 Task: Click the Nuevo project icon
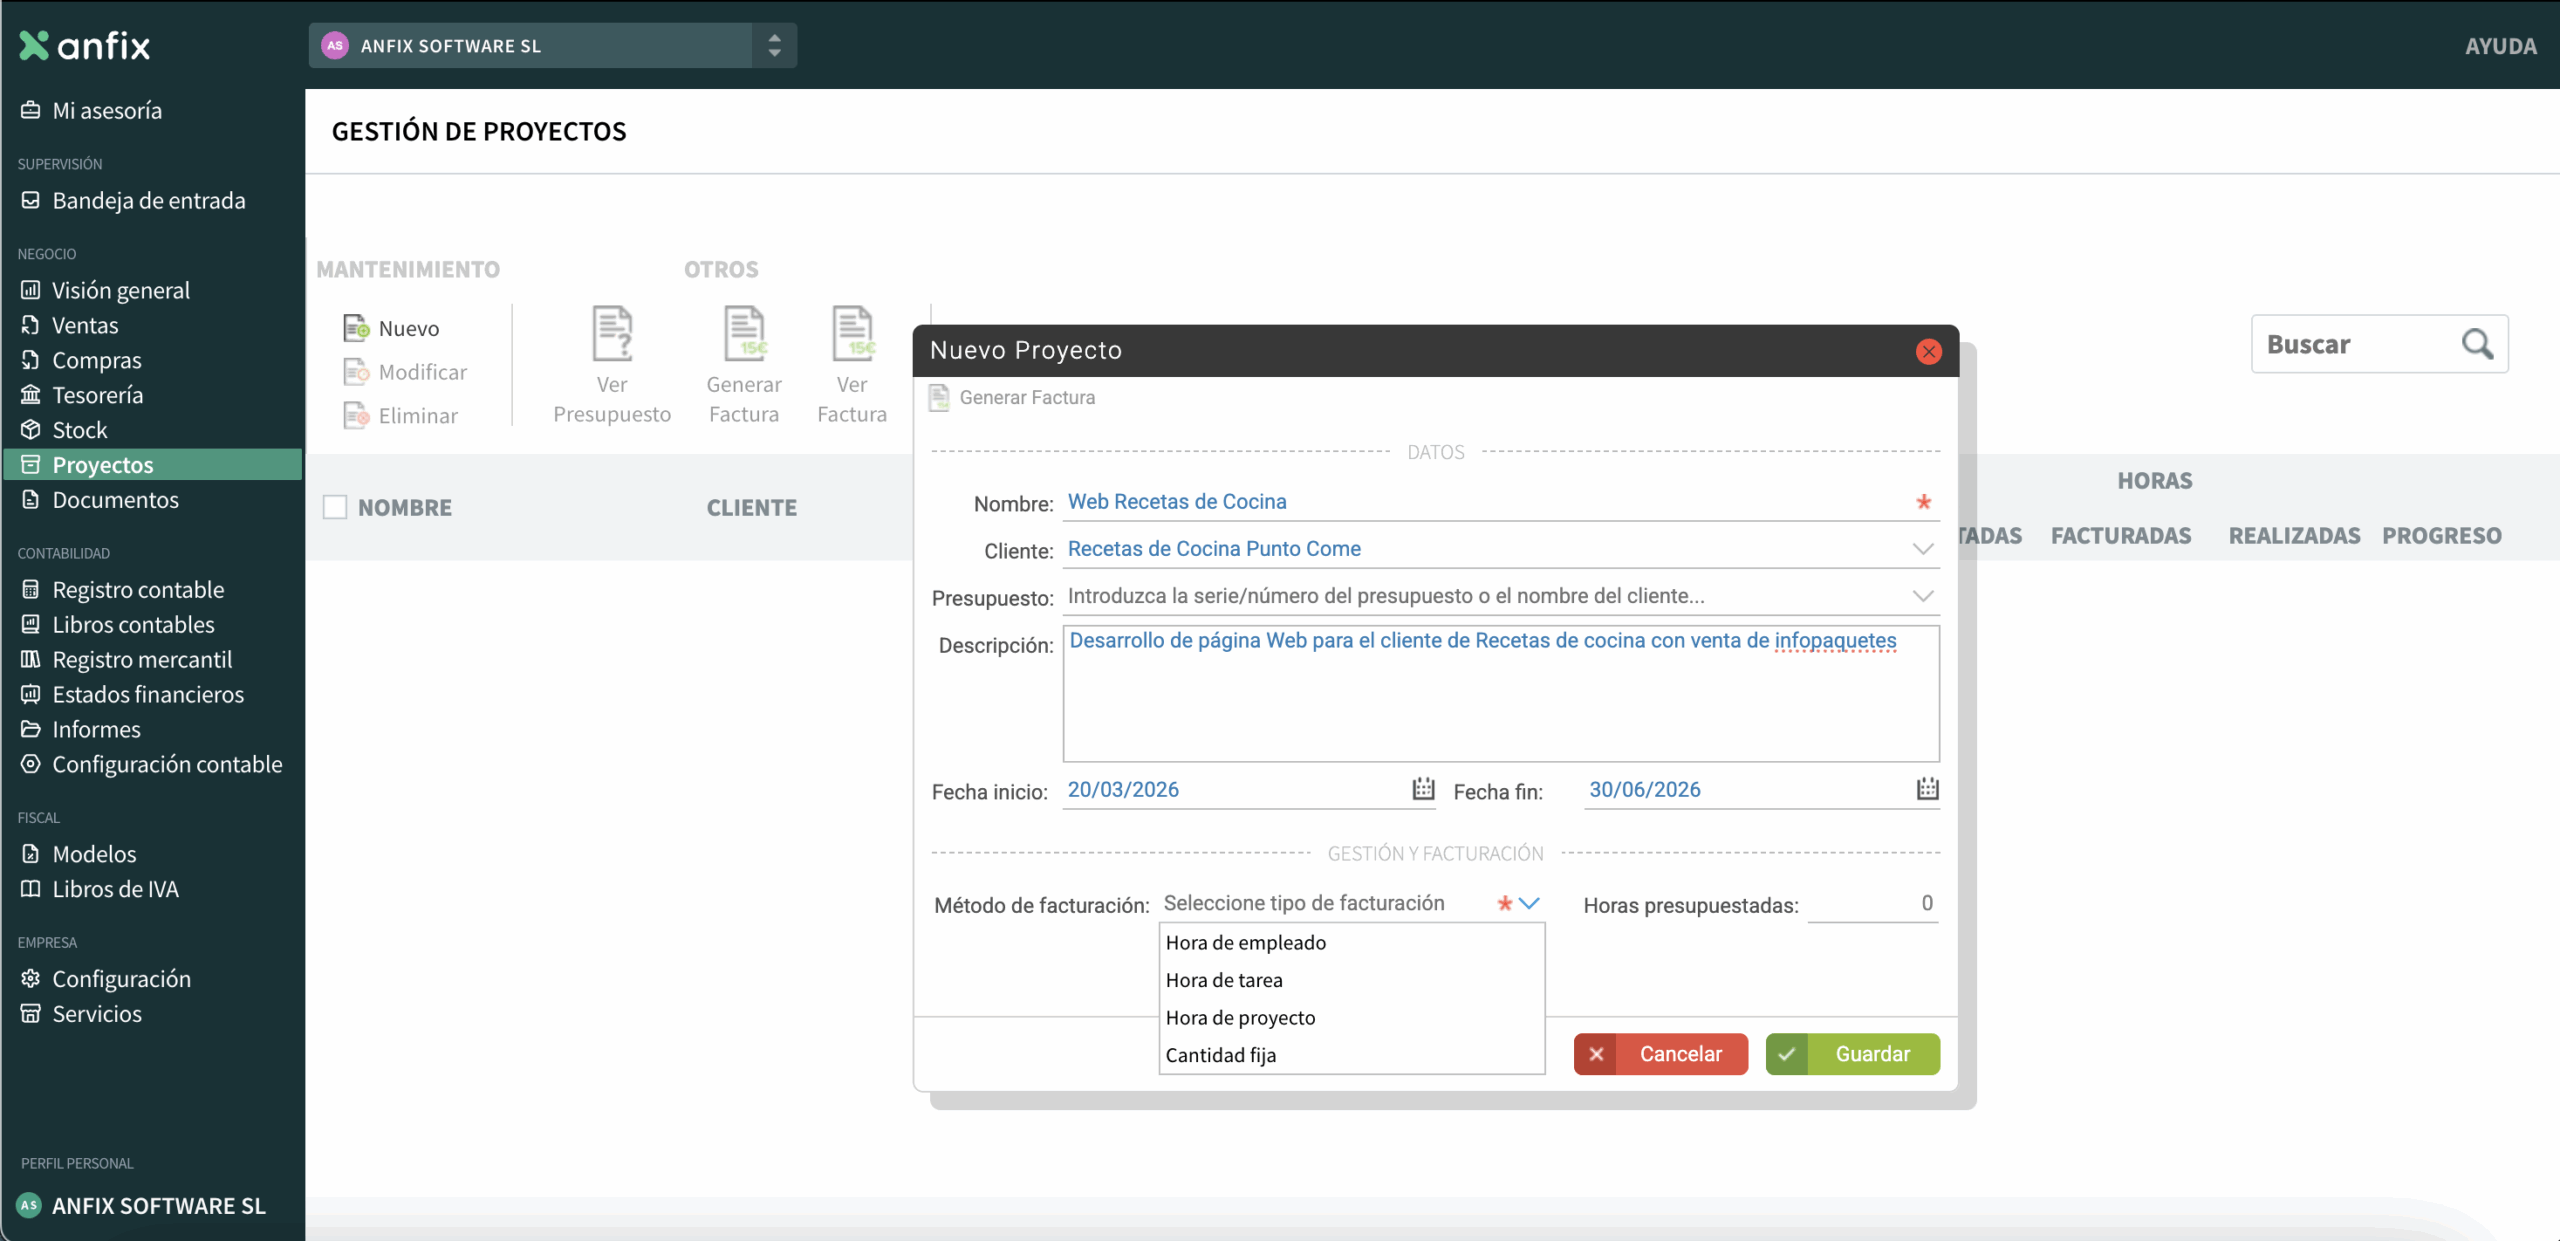click(x=357, y=328)
